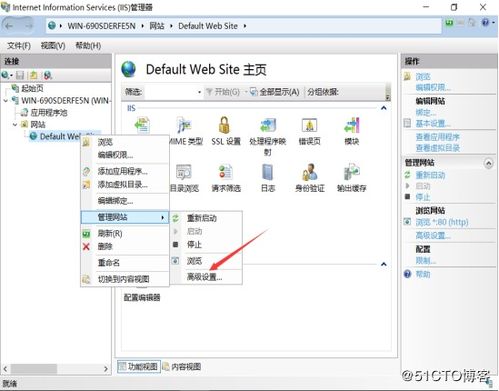
Task: Open the SSL 设置 padlock icon
Action: (224, 125)
